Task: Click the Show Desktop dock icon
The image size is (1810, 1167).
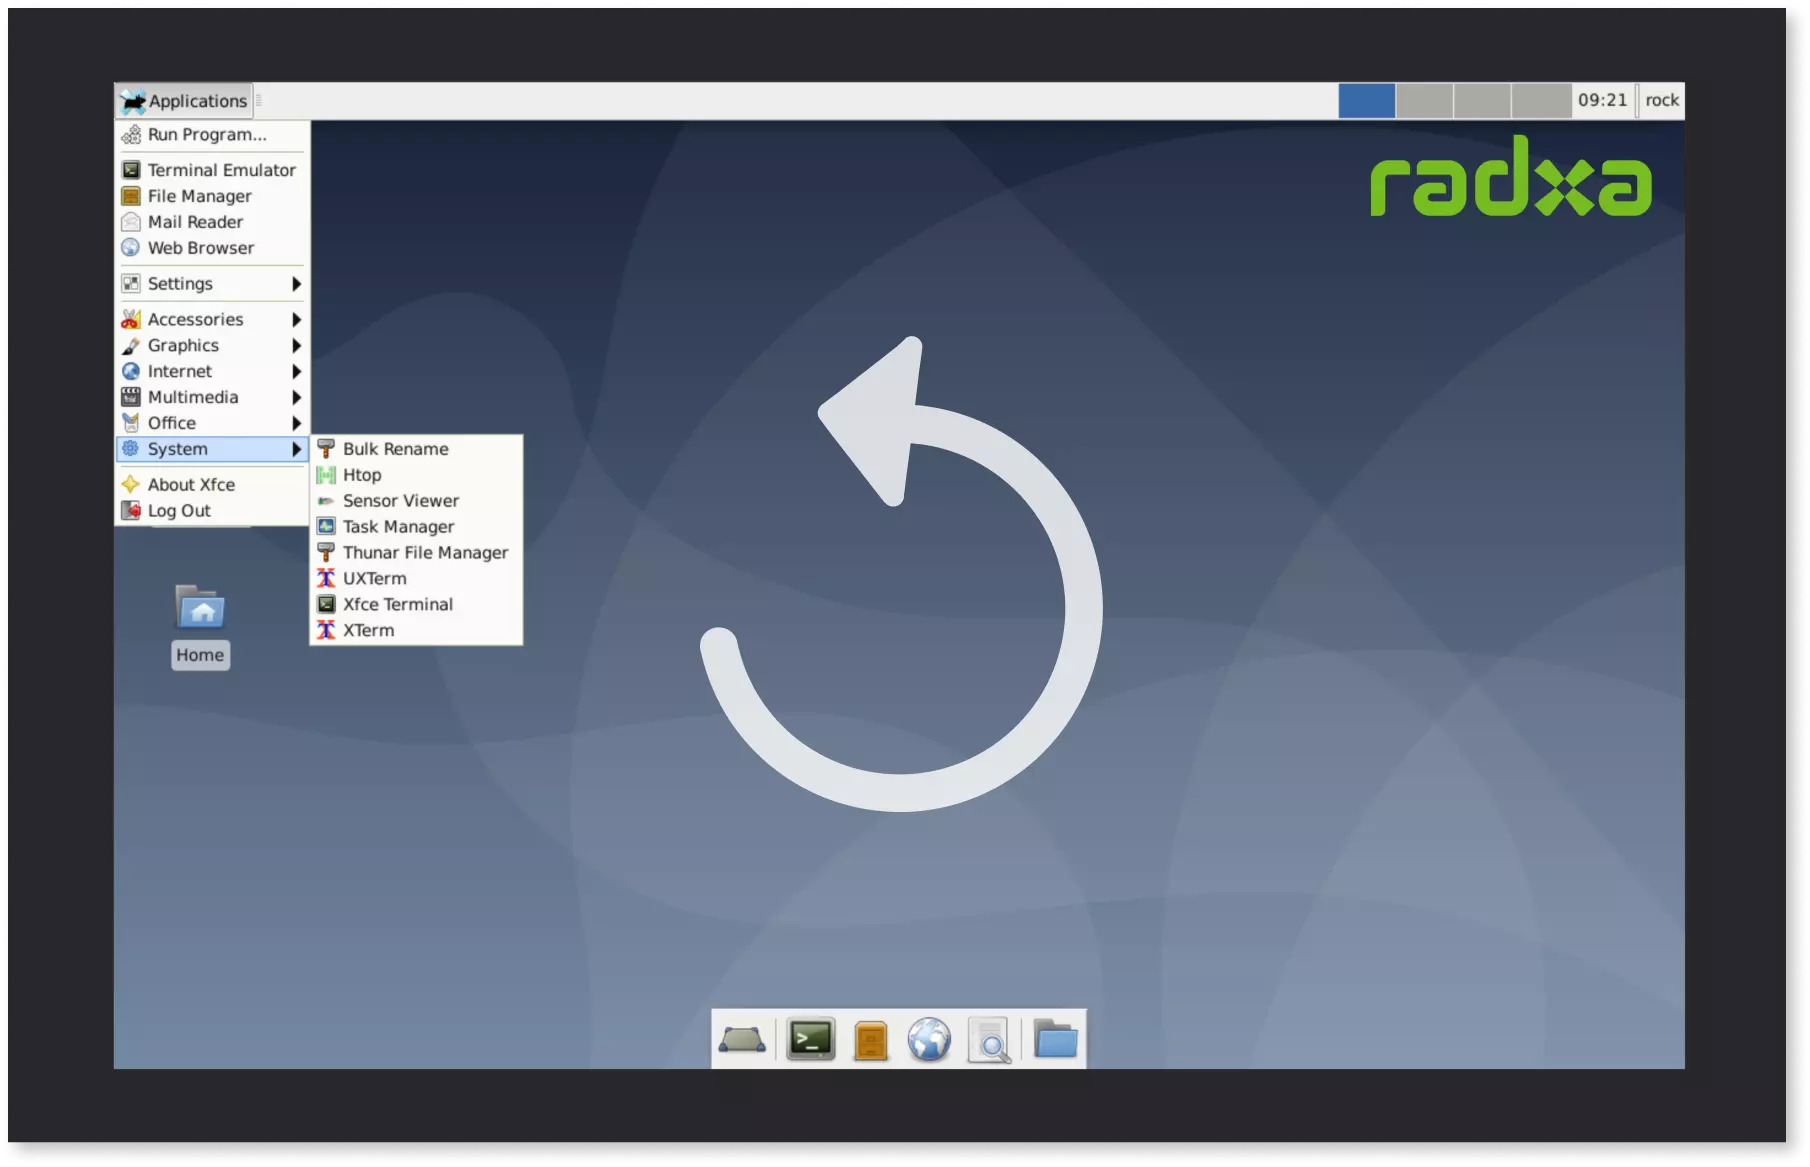Action: tap(742, 1041)
